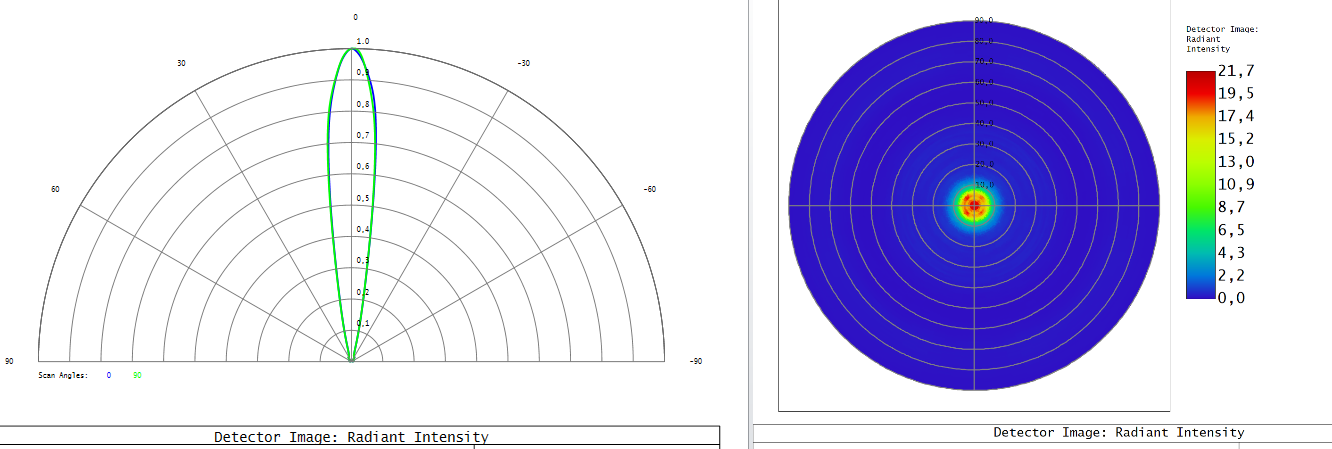Image resolution: width=1332 pixels, height=449 pixels.
Task: Click the green scan angle 90 value
Action: click(x=137, y=375)
